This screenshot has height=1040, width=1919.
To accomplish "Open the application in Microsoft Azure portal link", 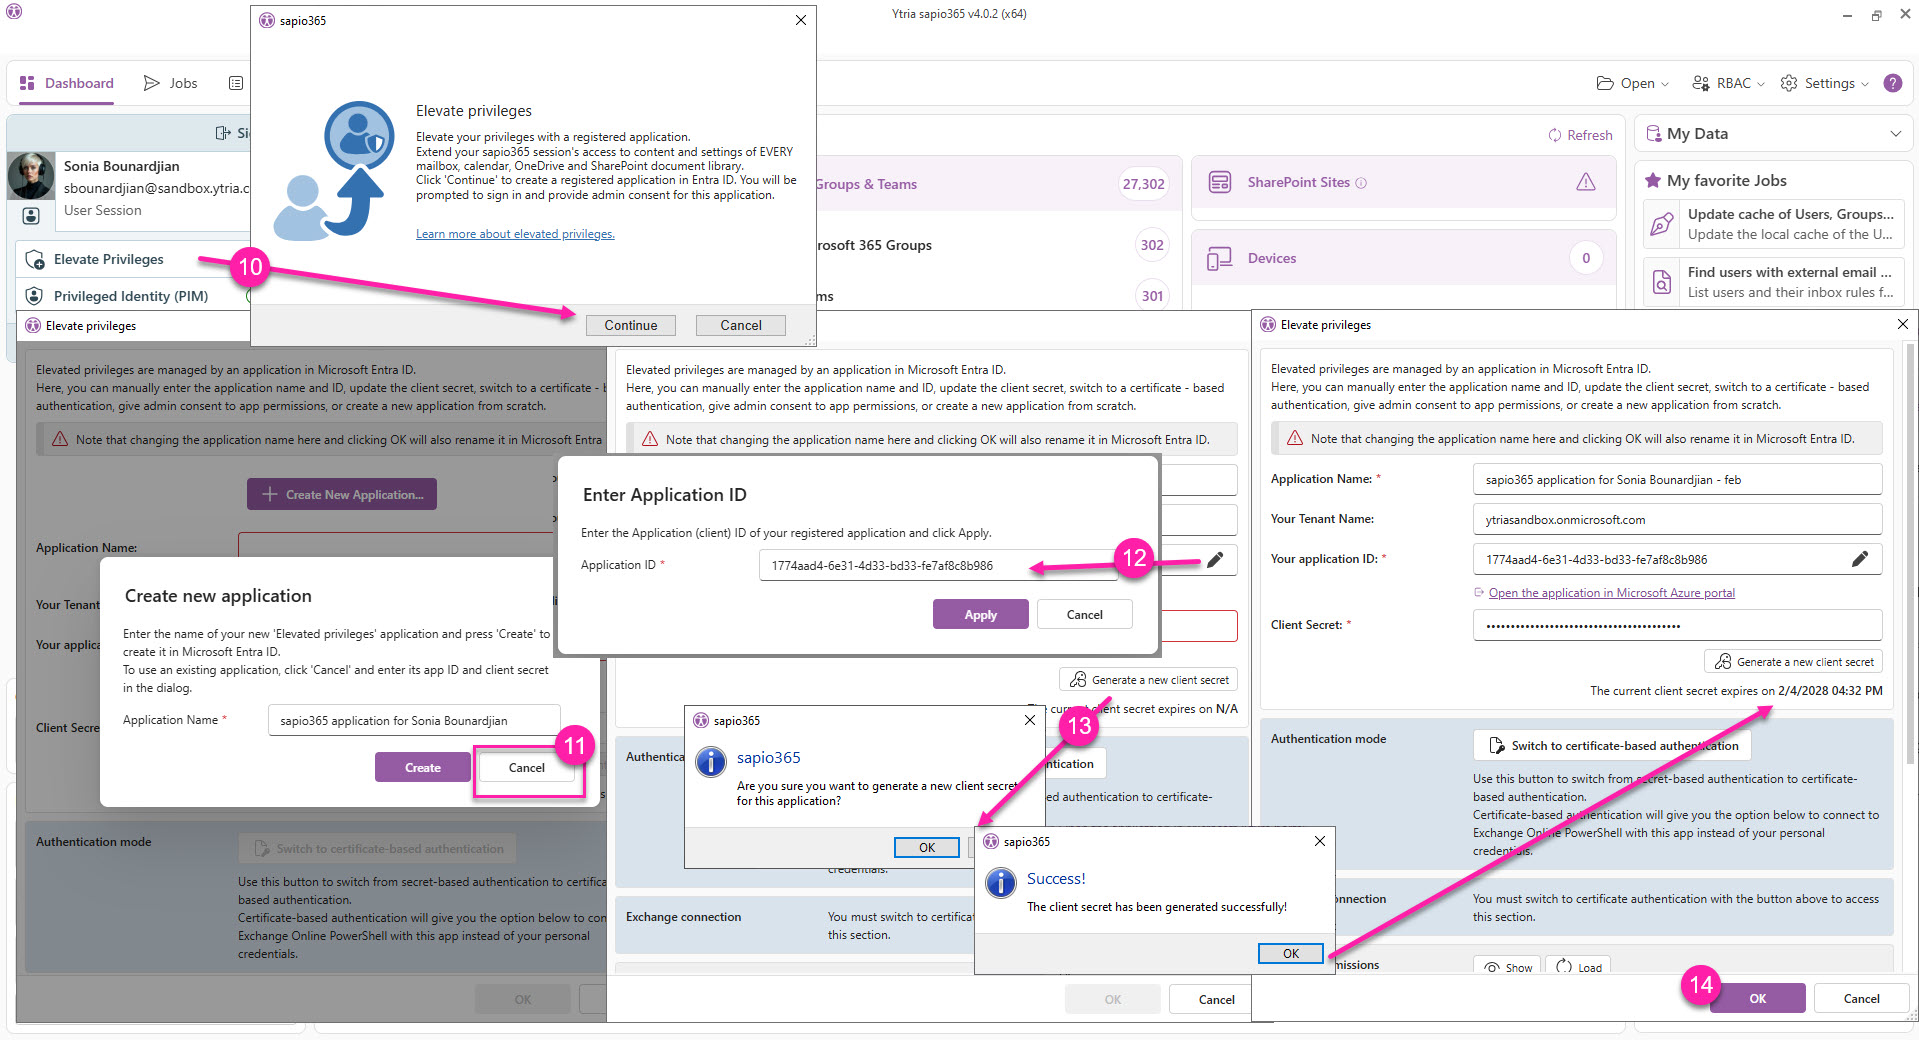I will [x=1611, y=593].
